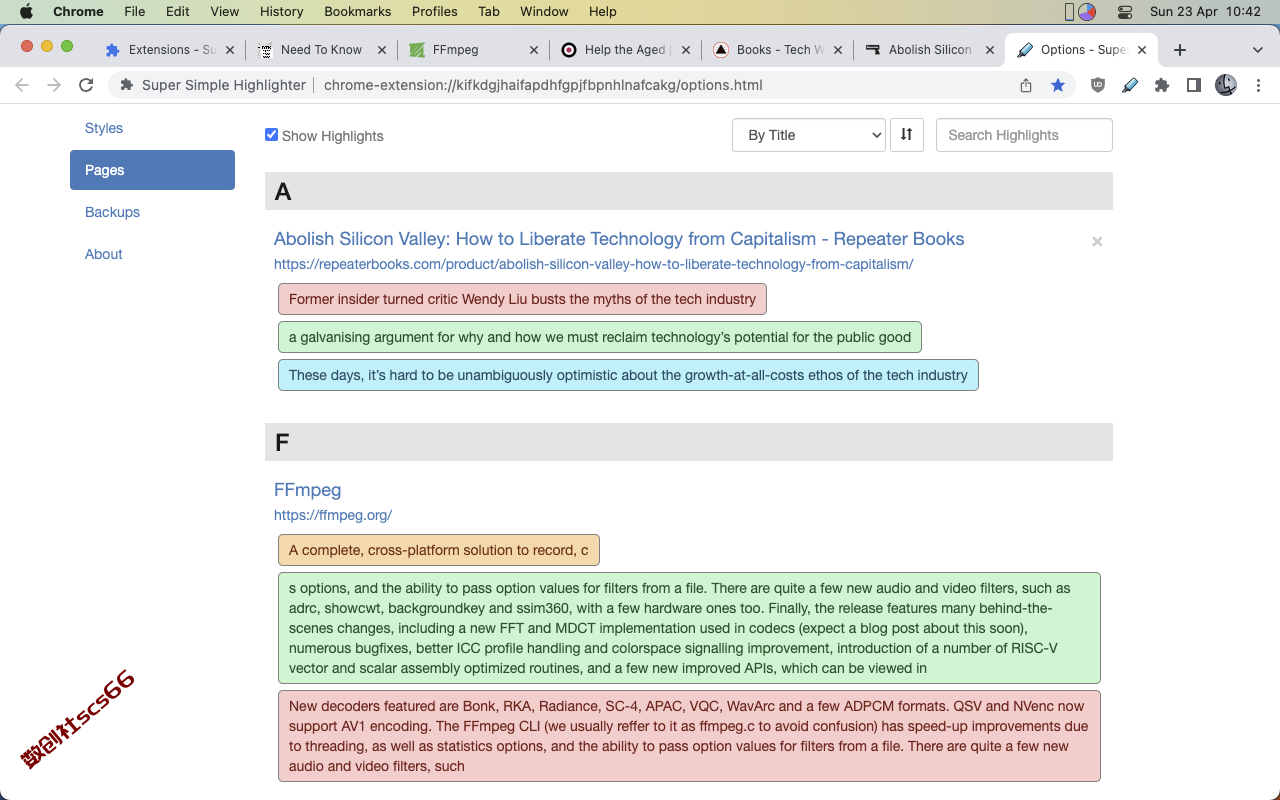The height and width of the screenshot is (800, 1280).
Task: Open the repeaterbooks.com URL link
Action: (593, 264)
